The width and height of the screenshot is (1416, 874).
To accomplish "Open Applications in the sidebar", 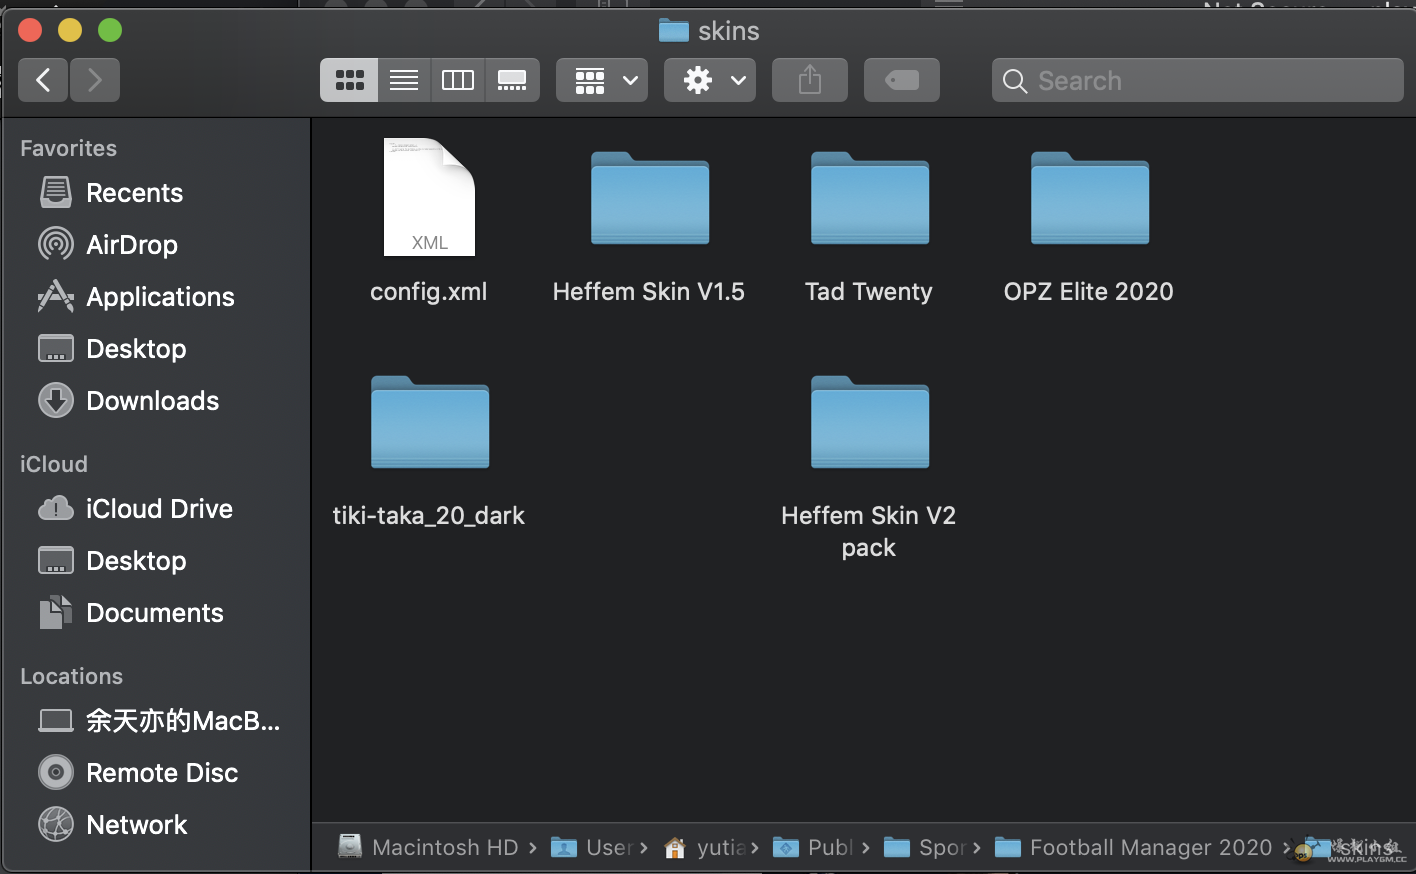I will pyautogui.click(x=156, y=297).
